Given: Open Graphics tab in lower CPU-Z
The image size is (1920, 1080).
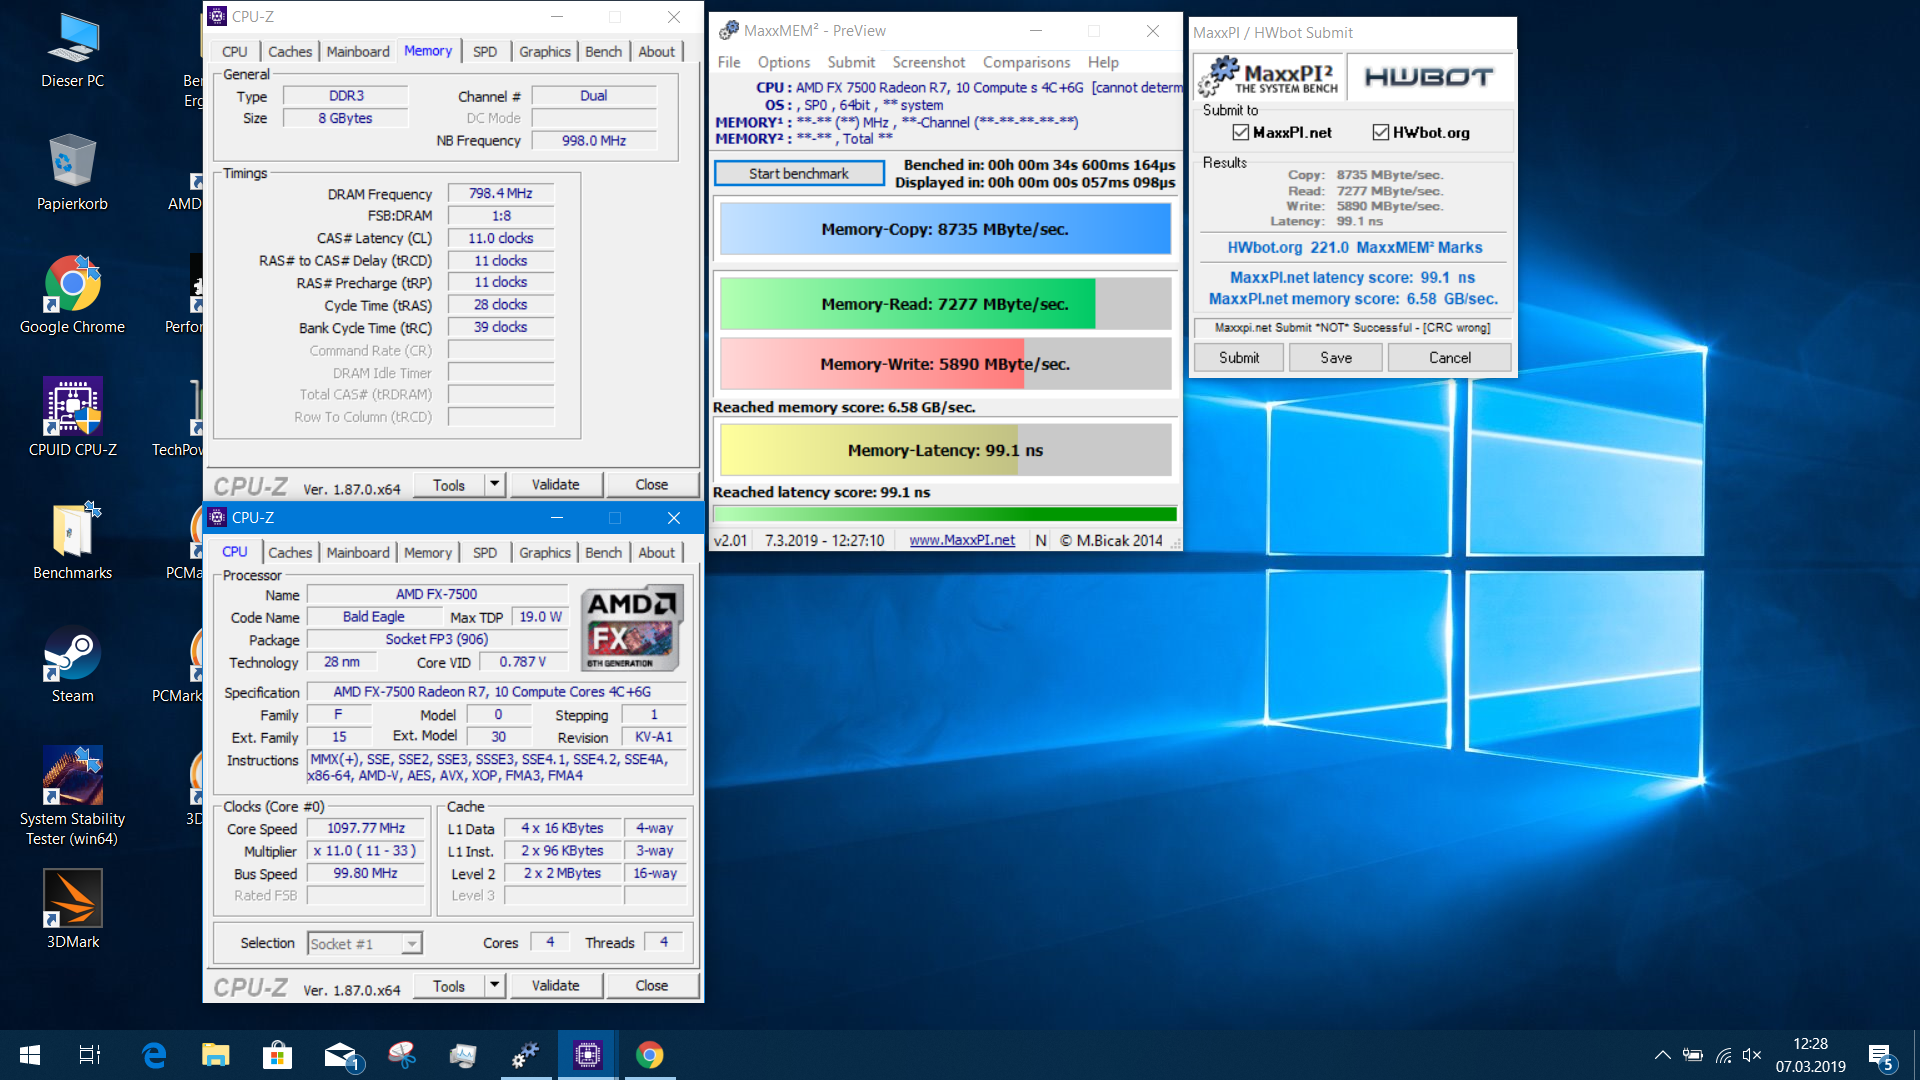Looking at the screenshot, I should [545, 553].
